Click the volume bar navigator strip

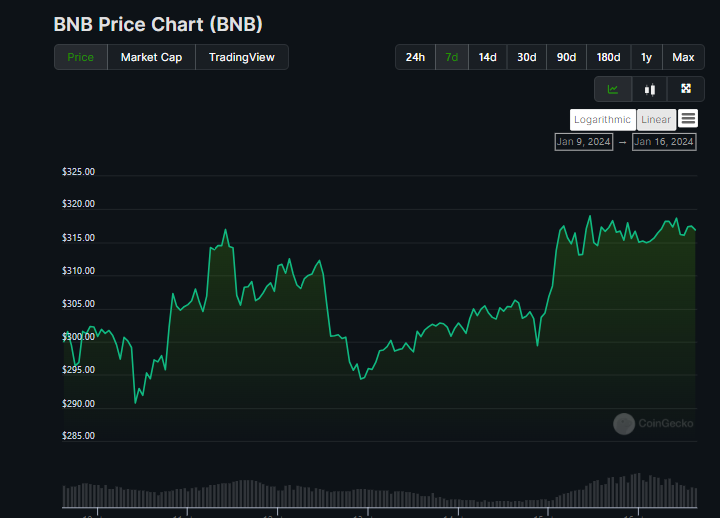tap(380, 490)
